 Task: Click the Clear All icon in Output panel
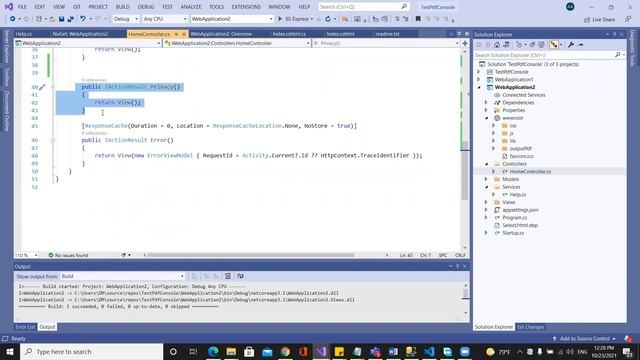click(228, 276)
